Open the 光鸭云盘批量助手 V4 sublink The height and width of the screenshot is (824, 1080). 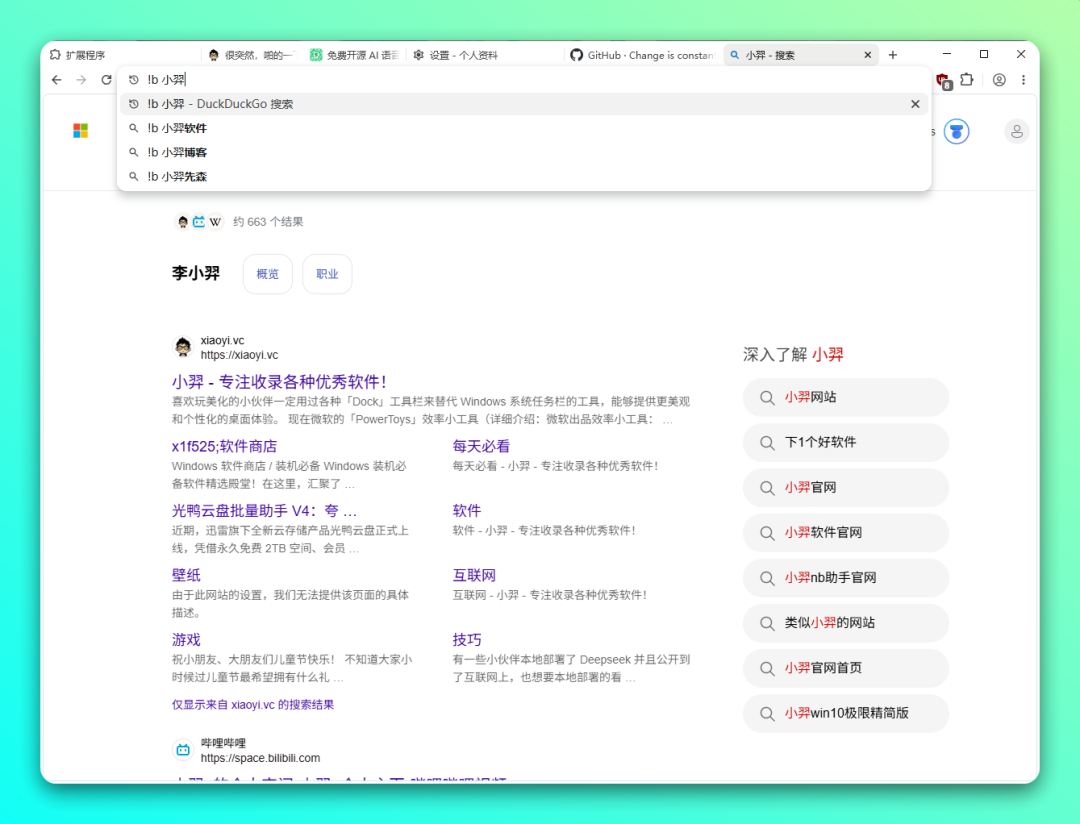264,511
